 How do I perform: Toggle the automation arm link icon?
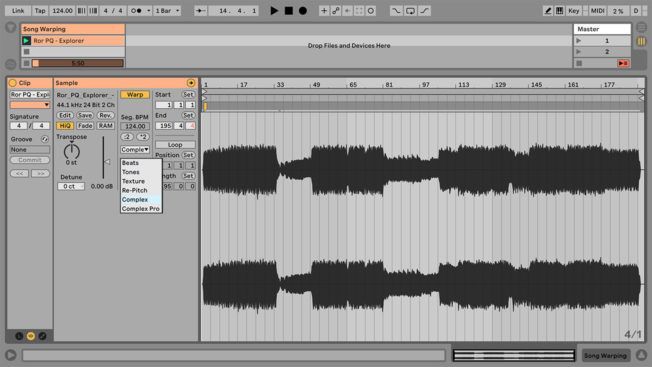(336, 11)
